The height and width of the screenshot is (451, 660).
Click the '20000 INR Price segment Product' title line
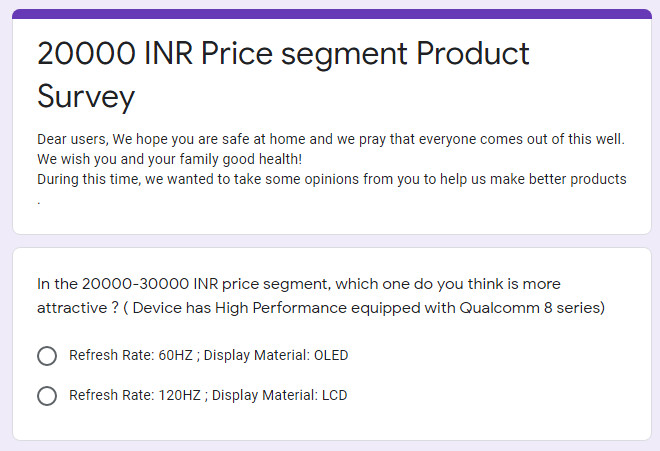tap(283, 54)
